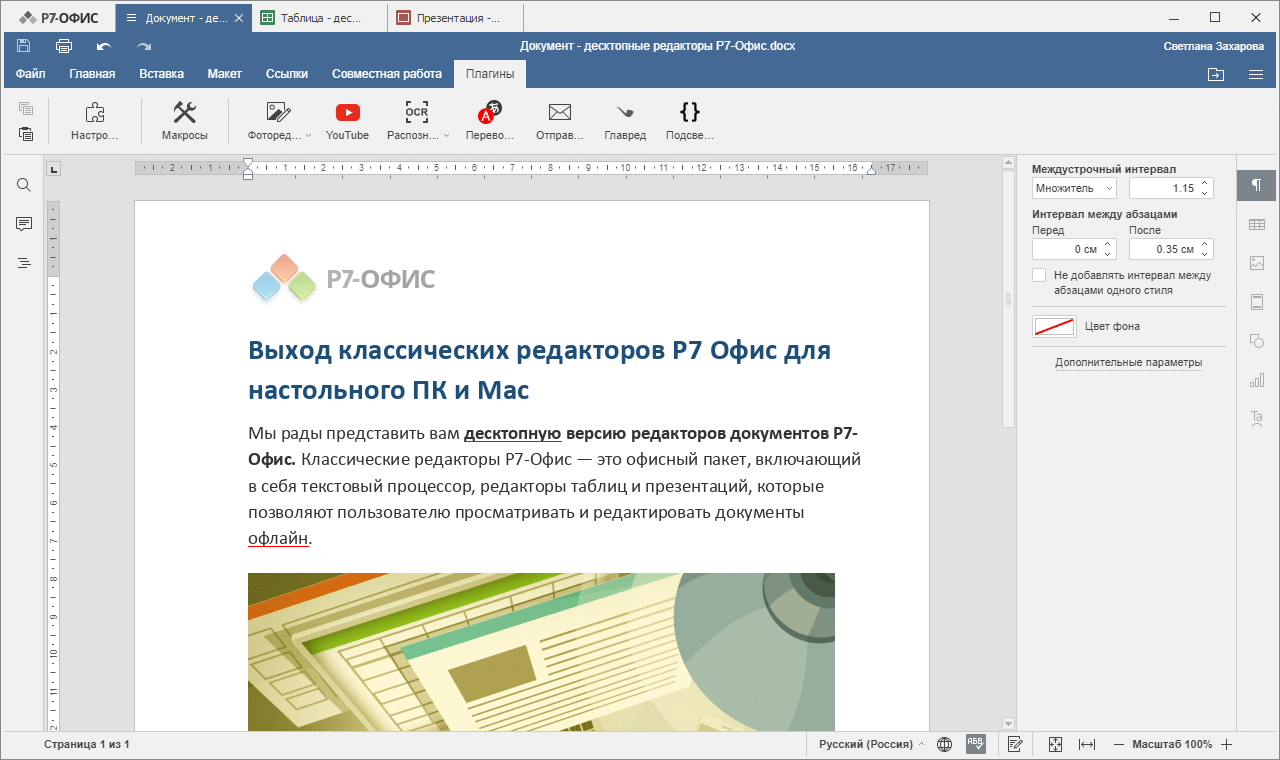
Task: Run the Главред plugin
Action: click(625, 122)
